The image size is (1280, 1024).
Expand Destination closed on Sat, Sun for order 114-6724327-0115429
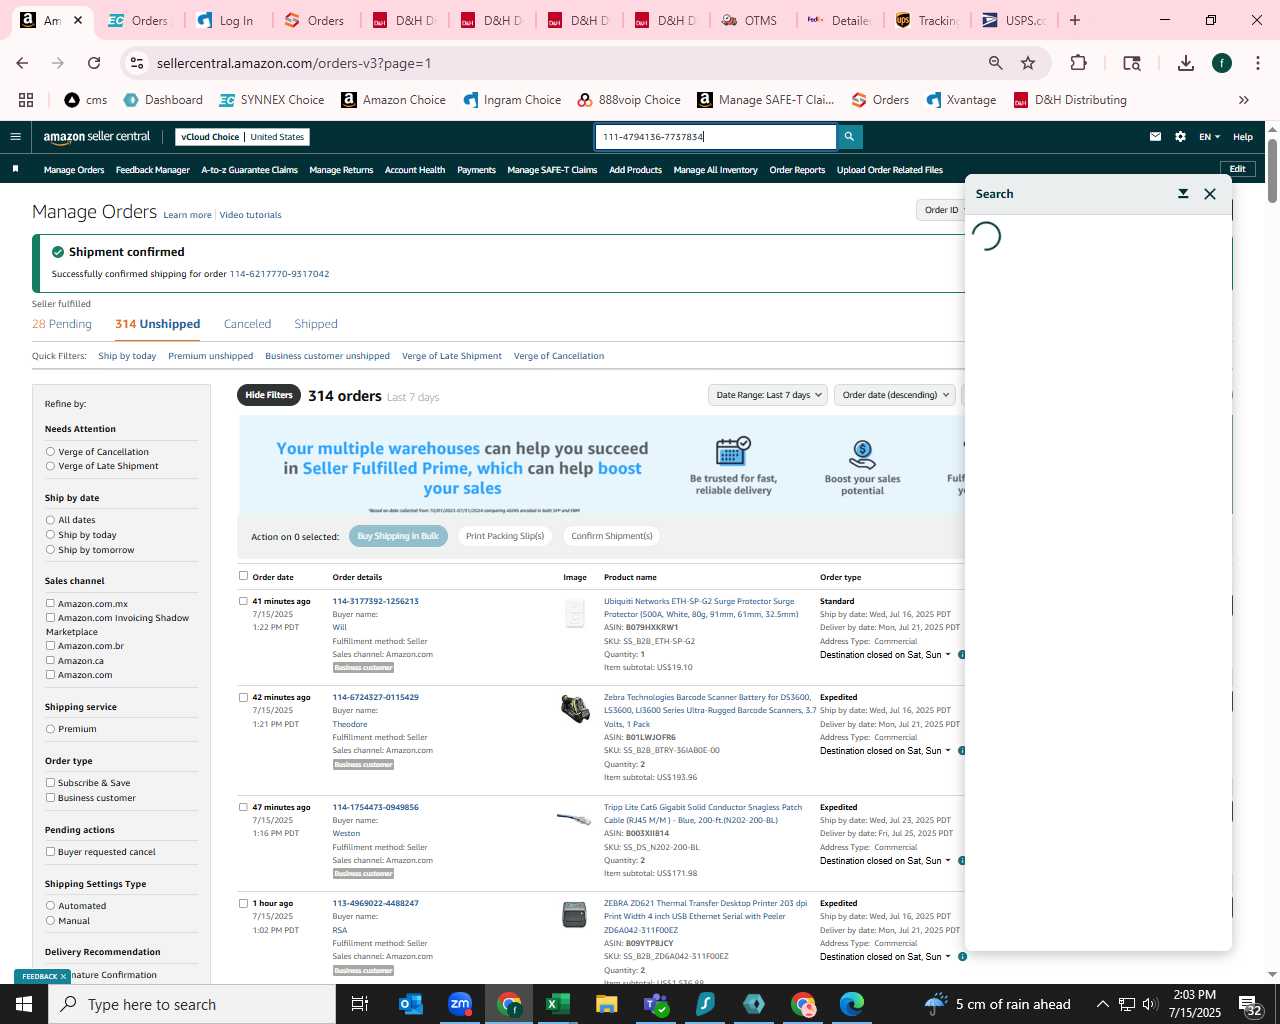pyautogui.click(x=885, y=751)
